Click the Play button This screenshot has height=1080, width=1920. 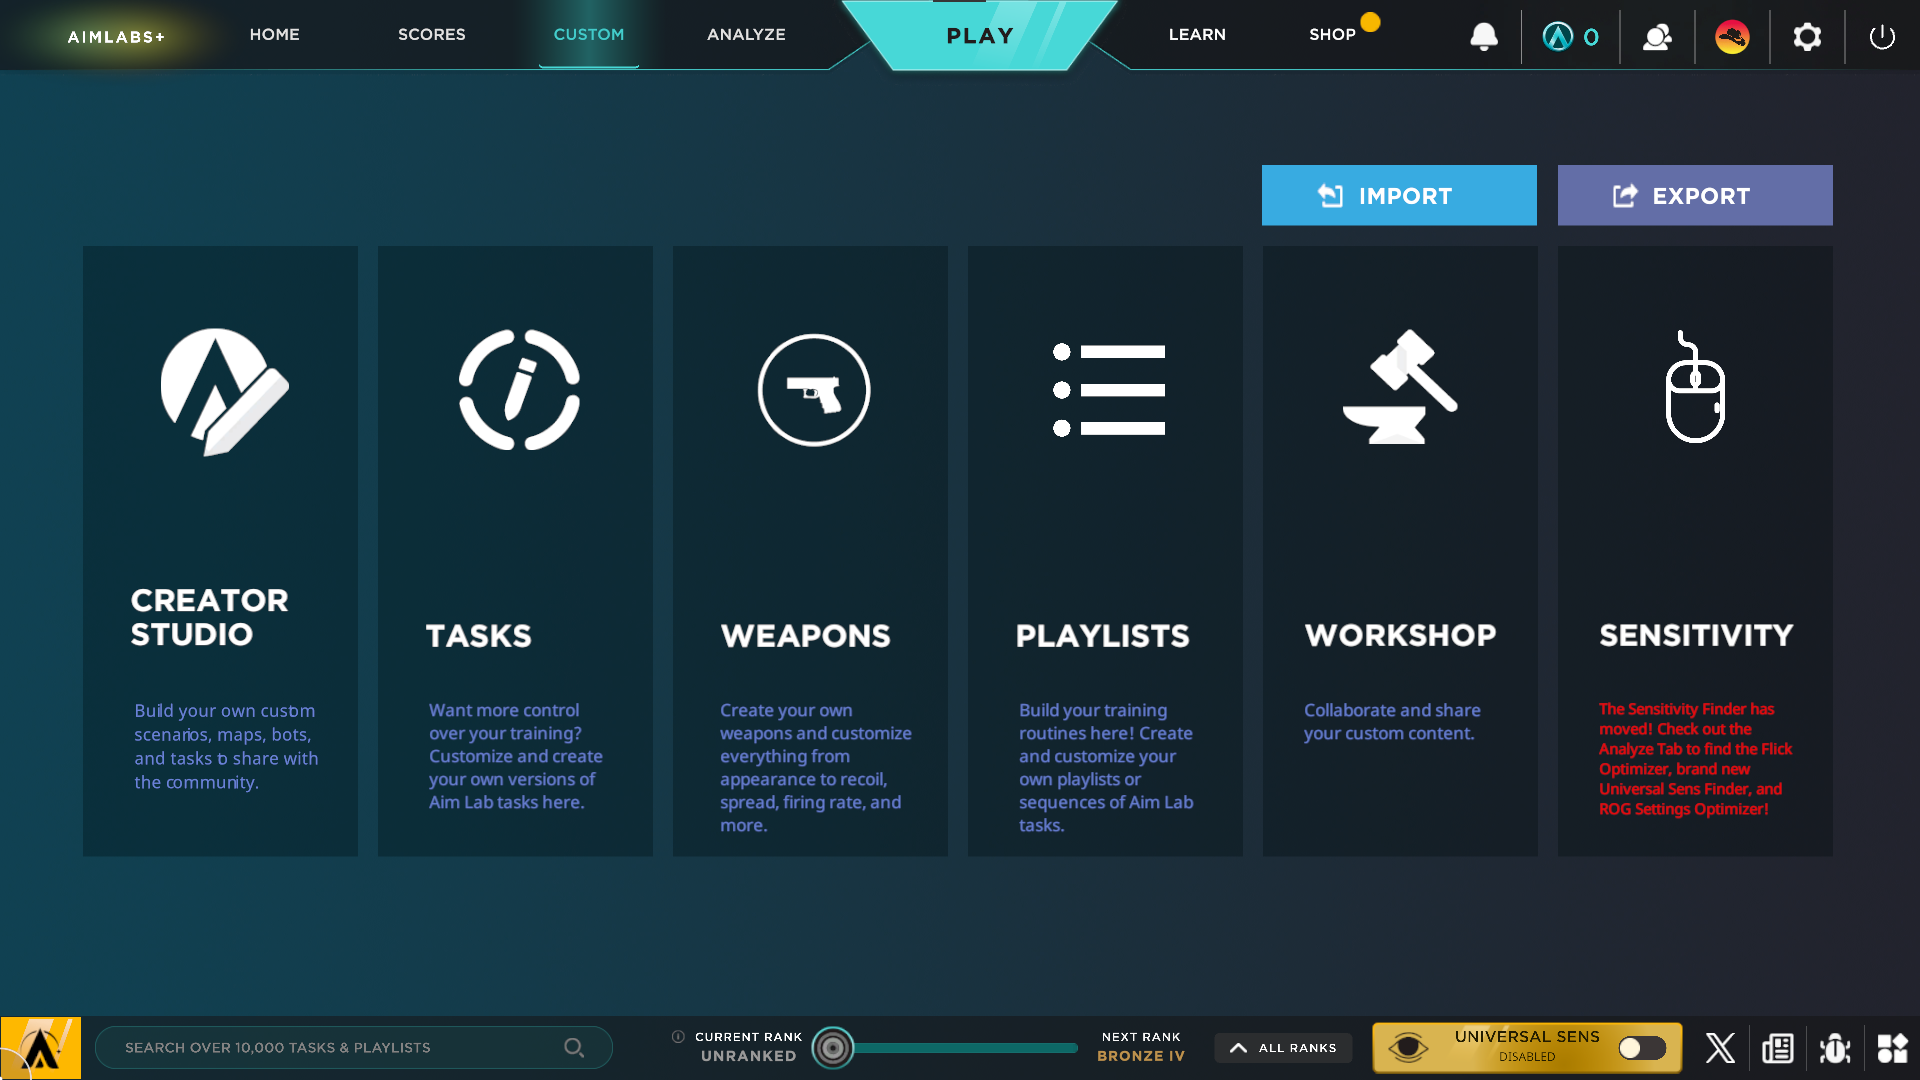pos(979,35)
